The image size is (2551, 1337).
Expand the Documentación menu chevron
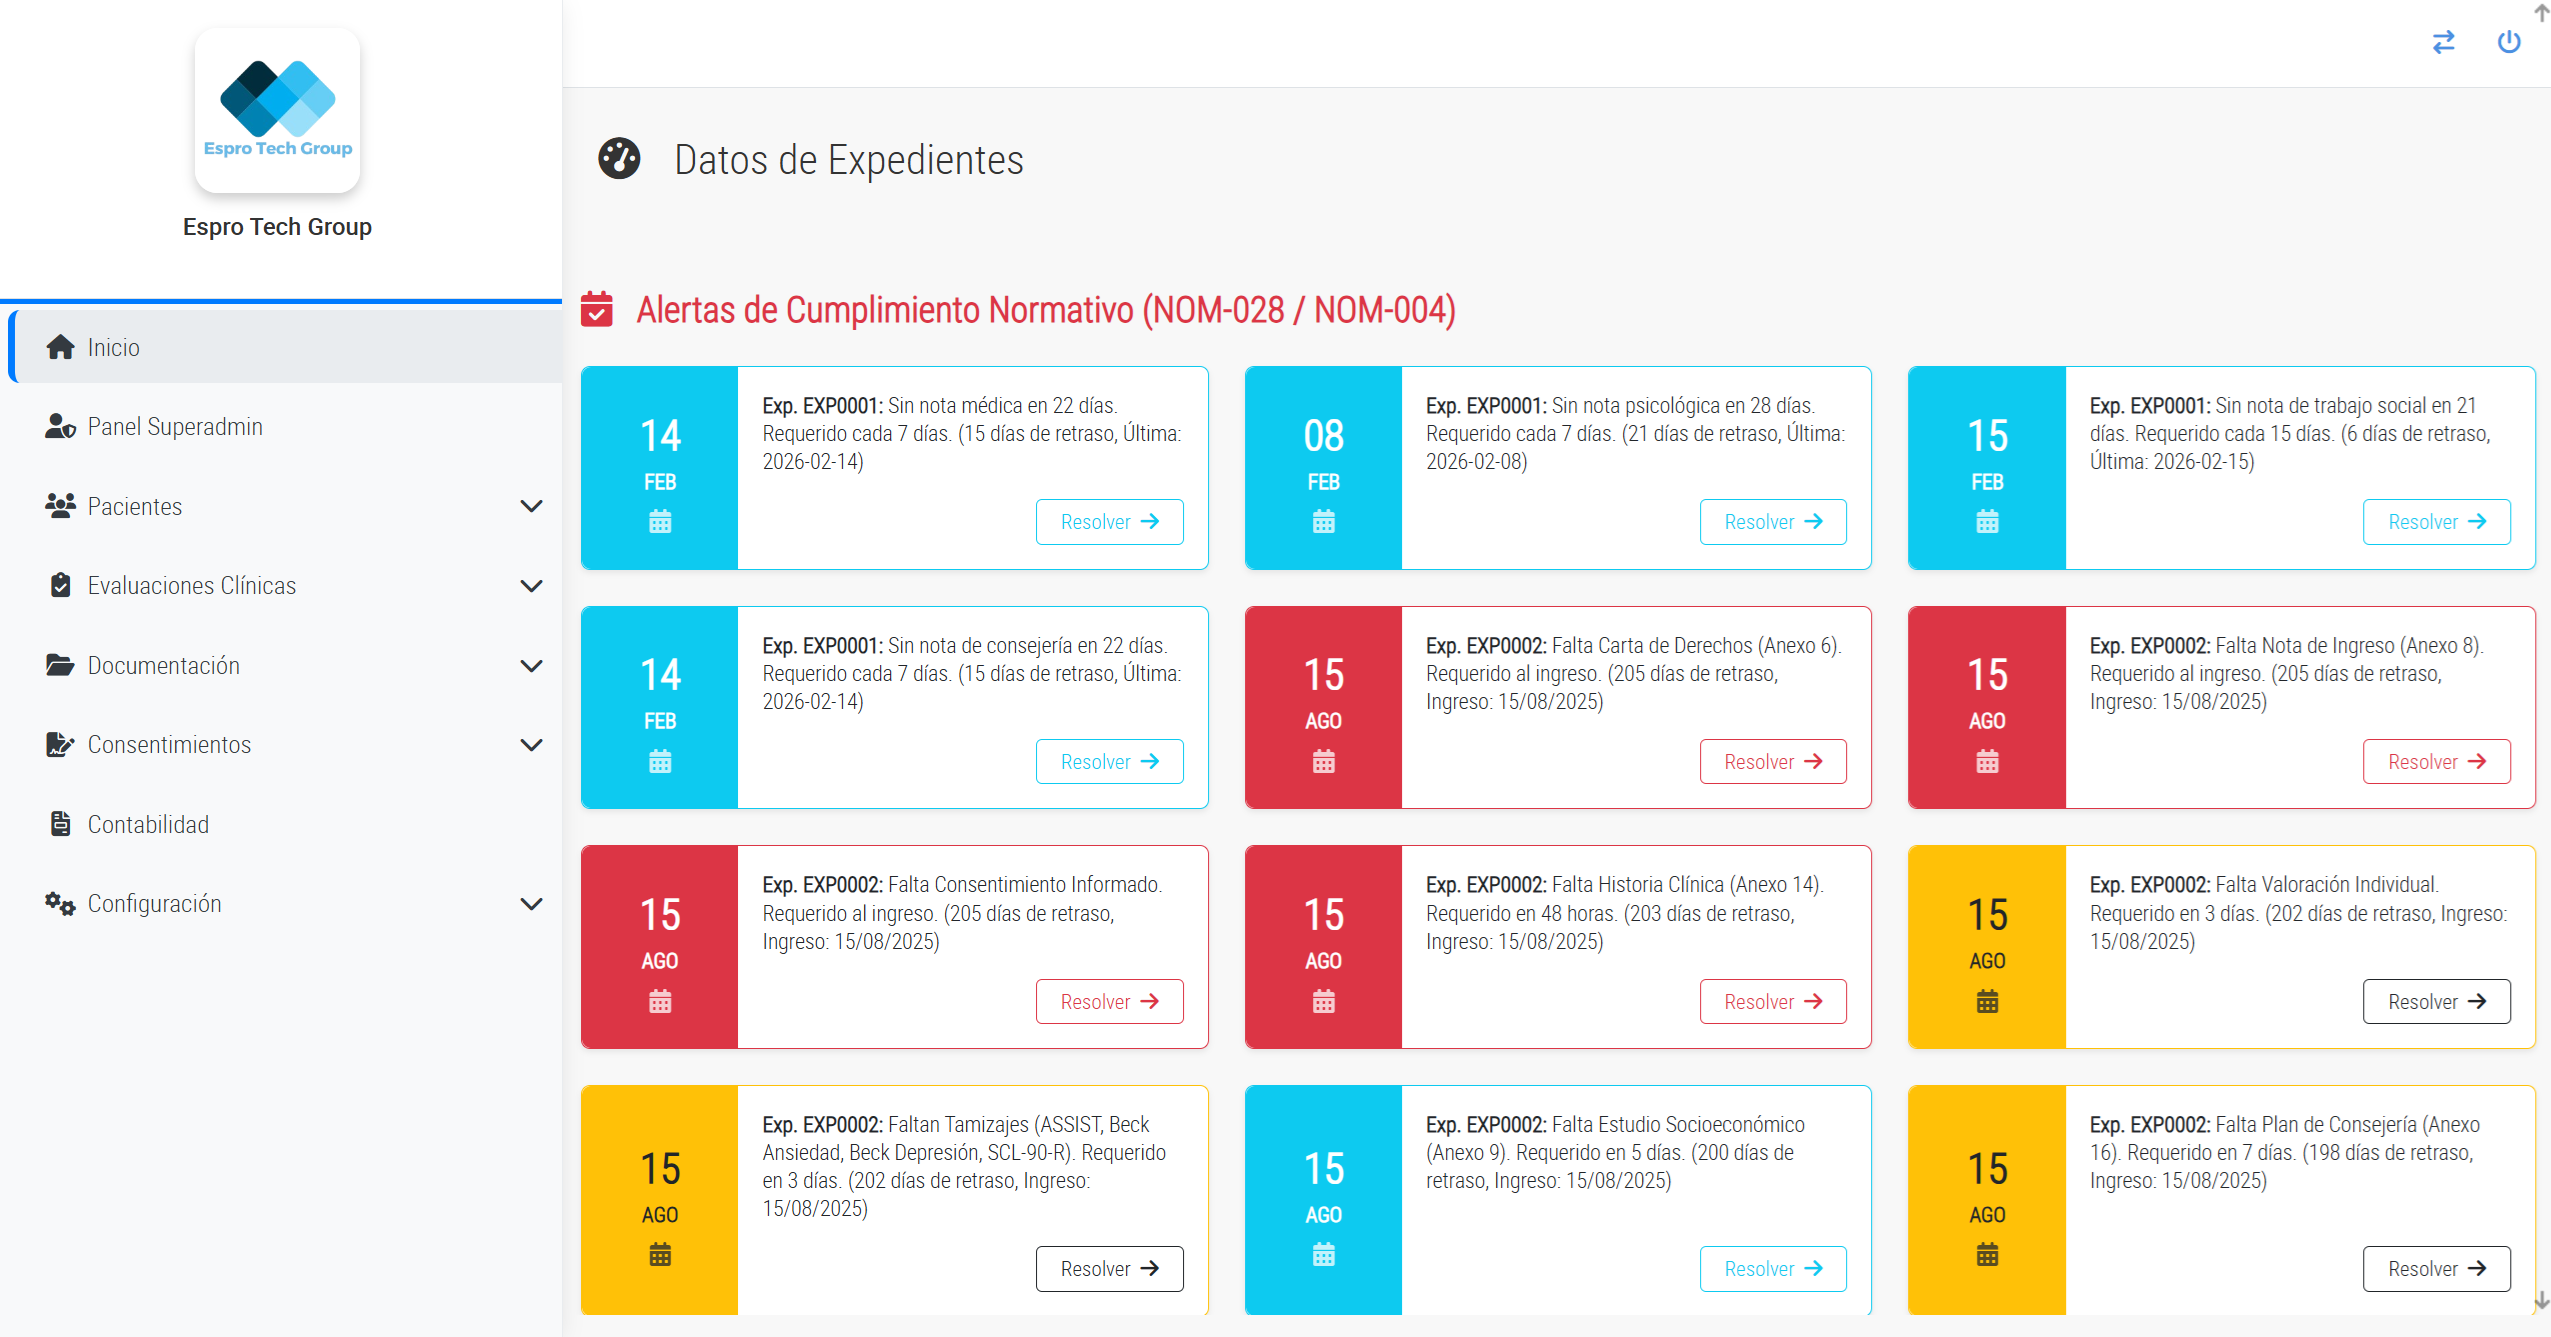[x=531, y=666]
